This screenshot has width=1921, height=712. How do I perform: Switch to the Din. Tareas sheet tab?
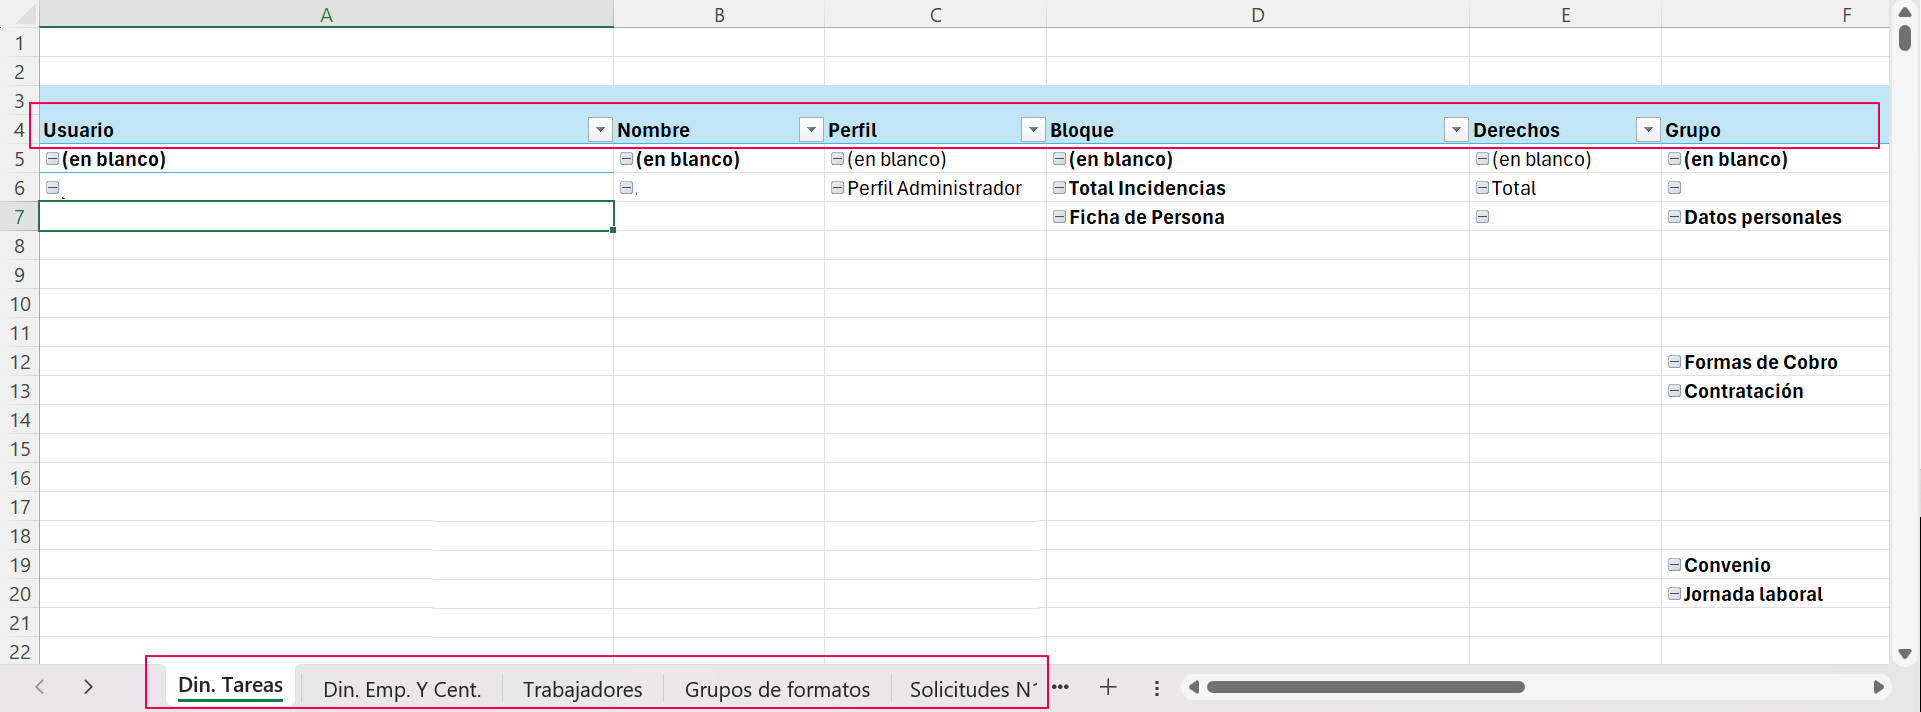pyautogui.click(x=230, y=686)
